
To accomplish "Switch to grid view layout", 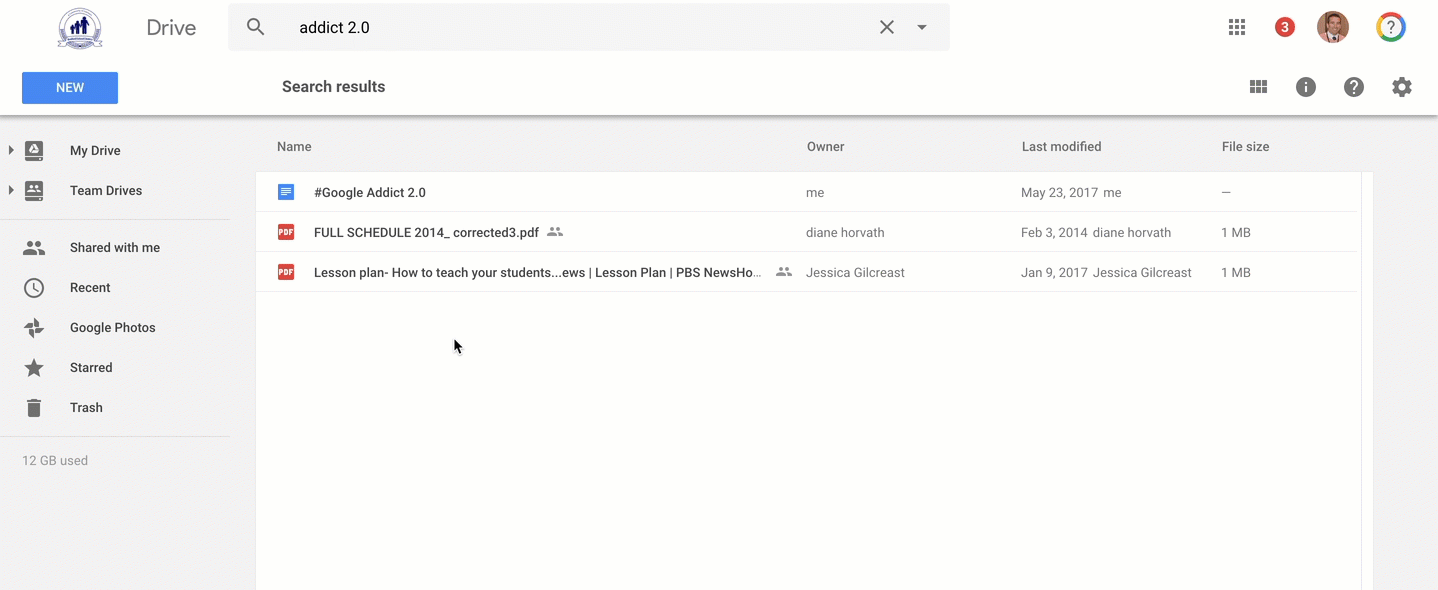I will pyautogui.click(x=1258, y=87).
